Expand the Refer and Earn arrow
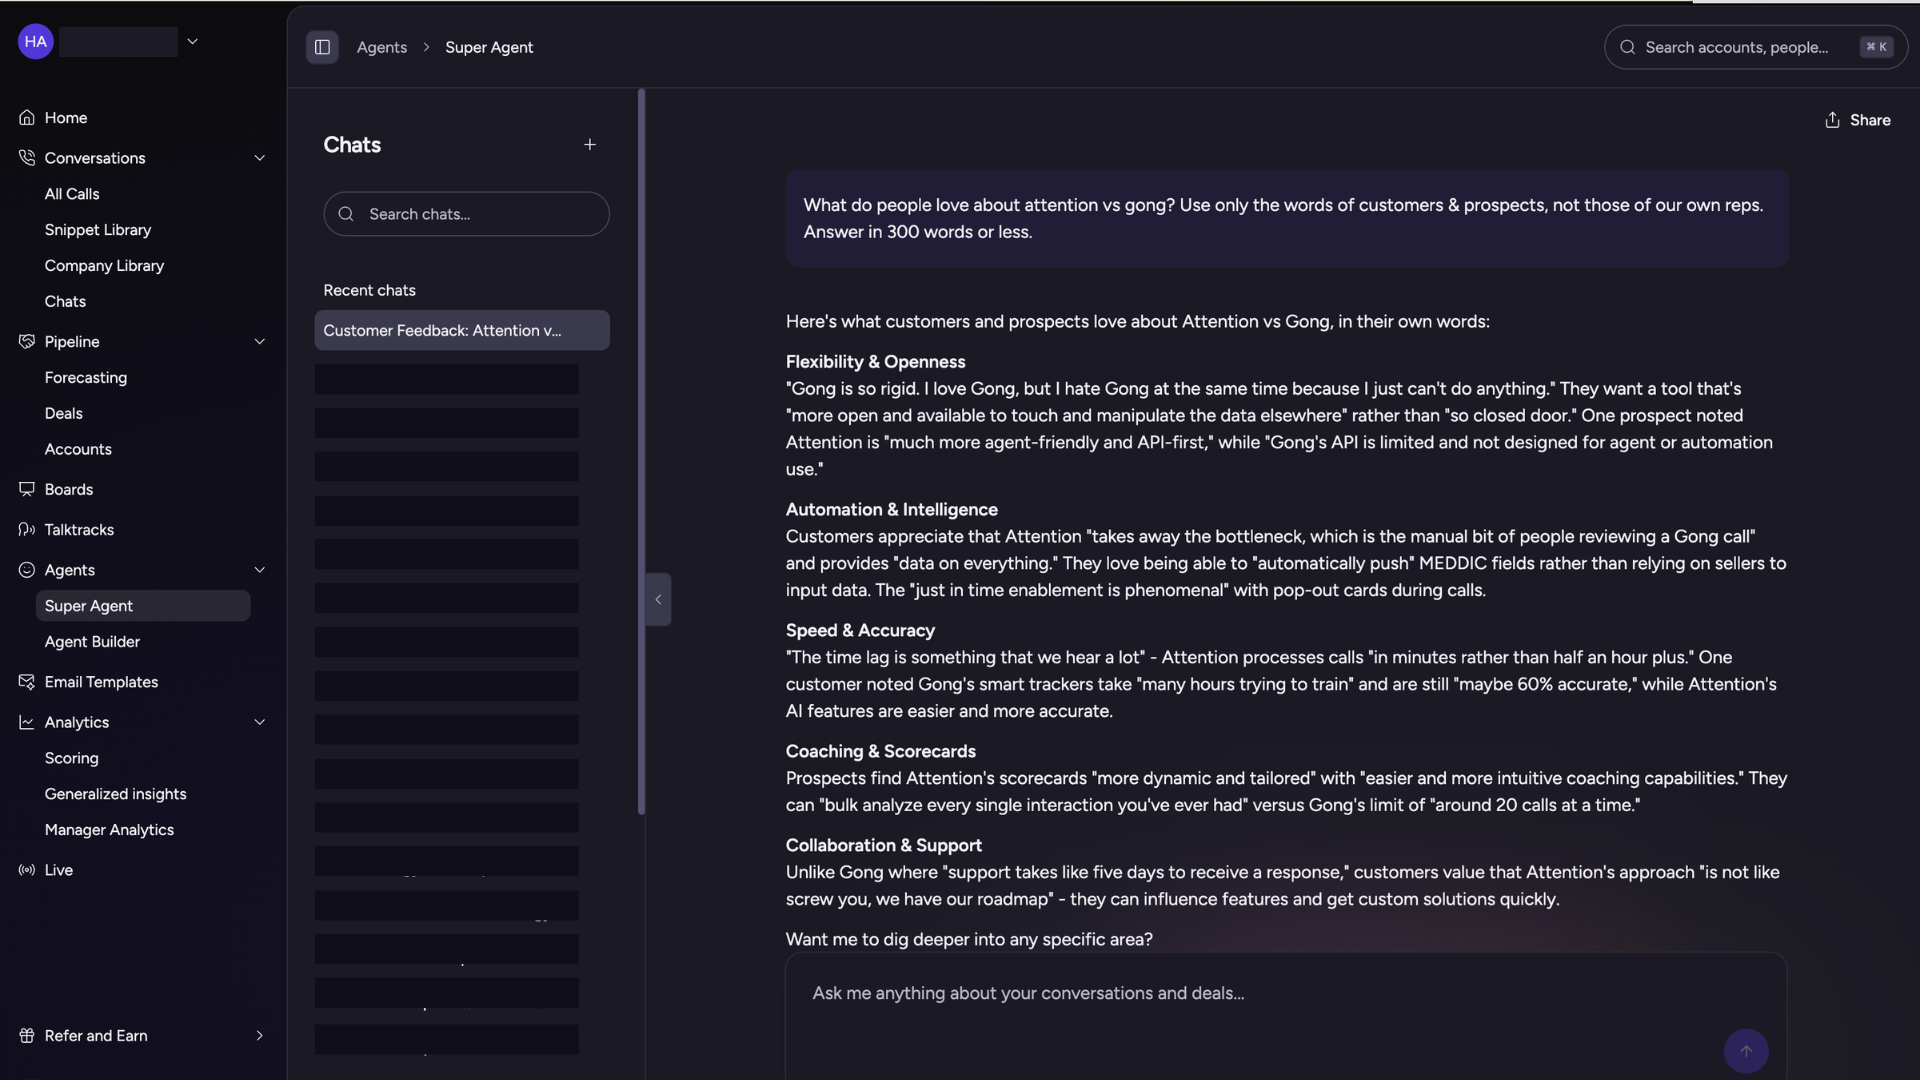This screenshot has width=1920, height=1080. point(260,1036)
